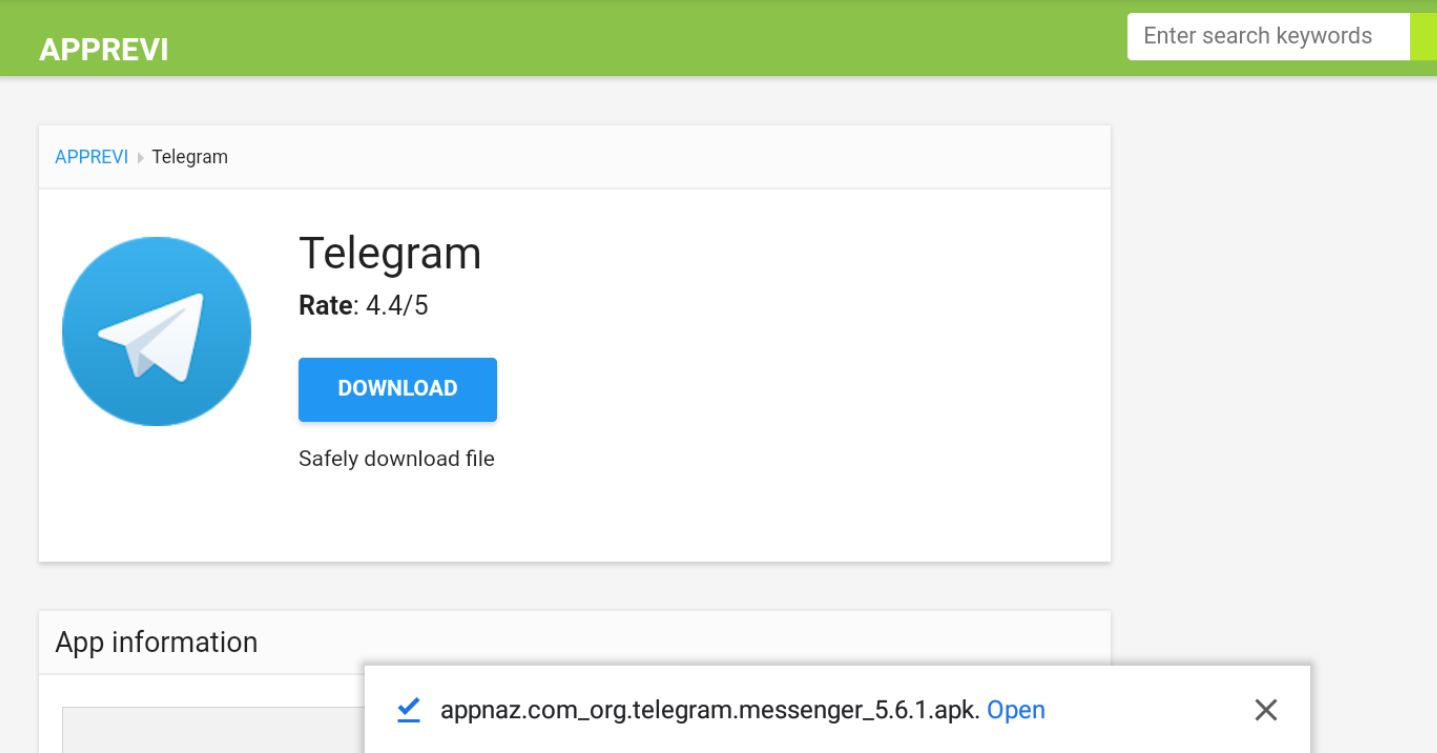
Task: Click the APPREVI site logo in header
Action: [x=104, y=50]
